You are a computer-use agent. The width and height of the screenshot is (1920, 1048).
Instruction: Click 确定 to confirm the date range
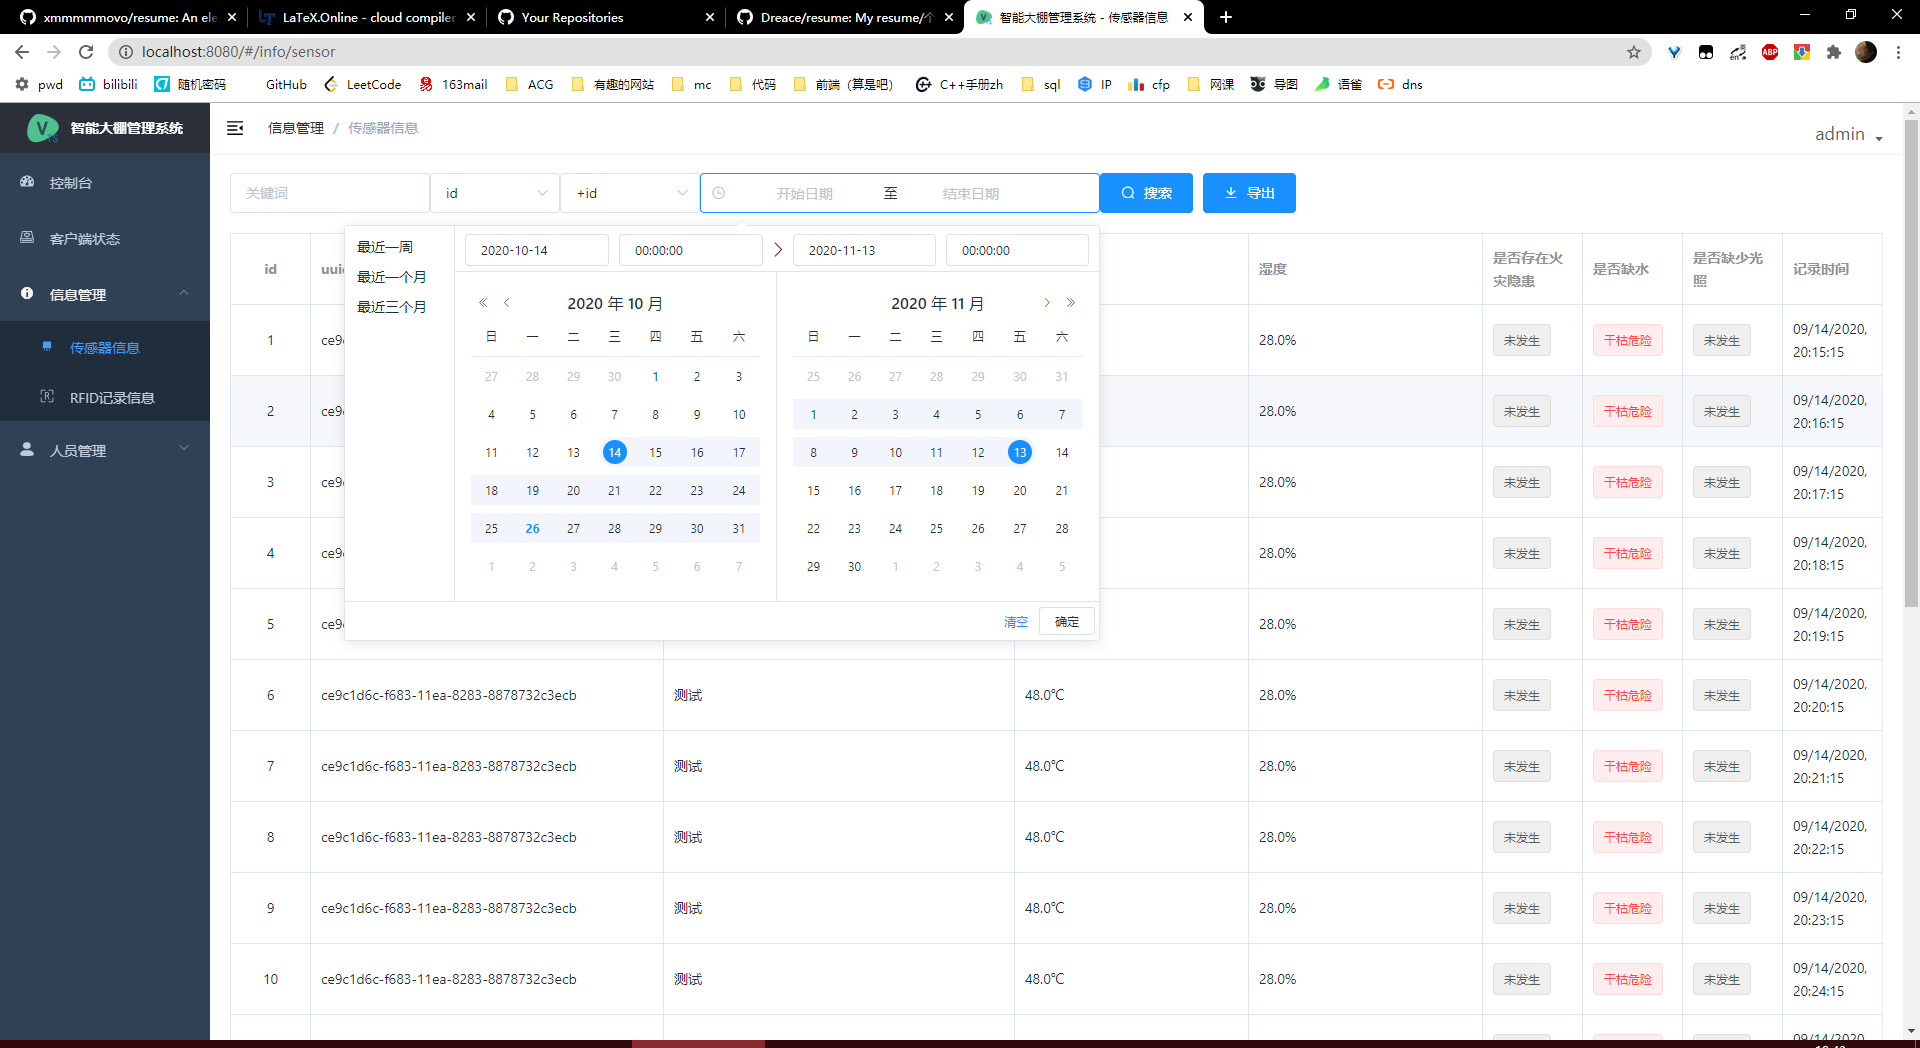click(1067, 622)
